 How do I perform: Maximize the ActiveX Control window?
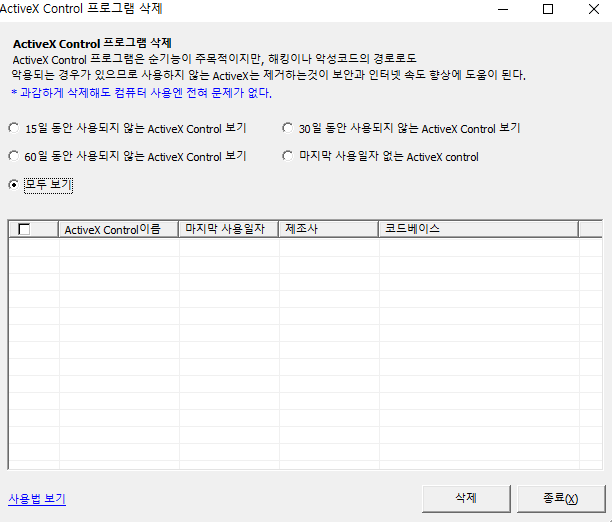pyautogui.click(x=548, y=9)
